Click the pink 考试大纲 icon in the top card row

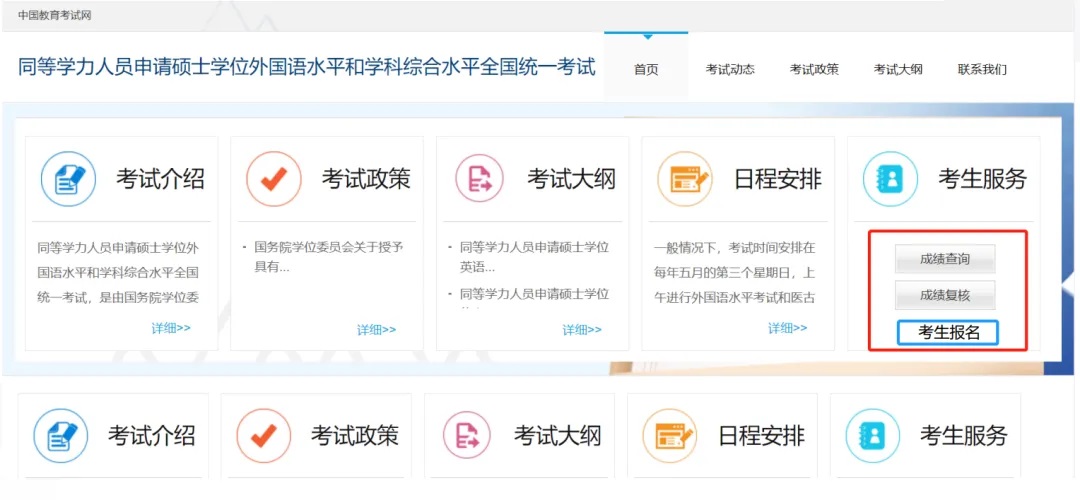[479, 180]
